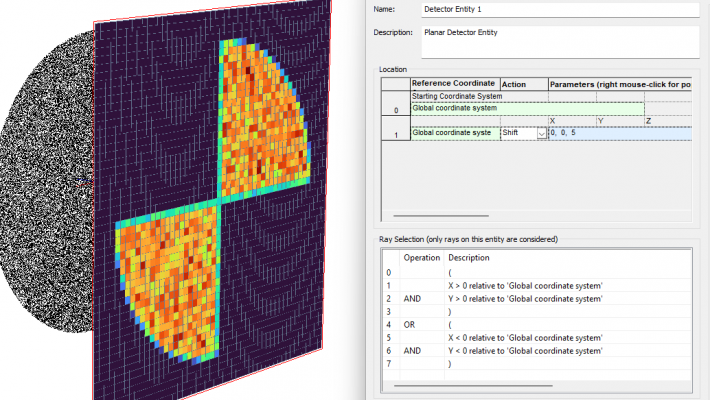This screenshot has height=400, width=710.
Task: Click the Description box 'Planar Detector Entity'
Action: (560, 42)
